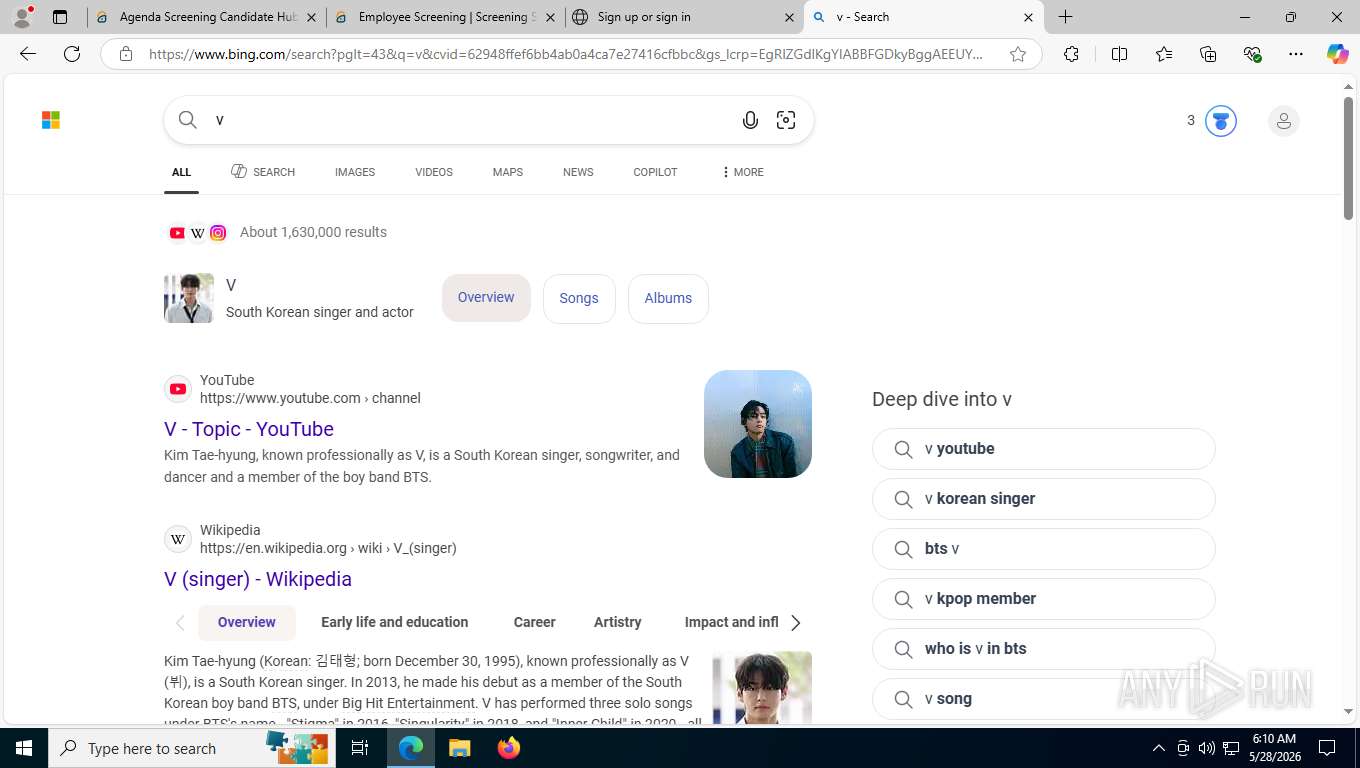This screenshot has height=768, width=1360.
Task: Search suggestion who is v in bts
Action: coord(1044,649)
